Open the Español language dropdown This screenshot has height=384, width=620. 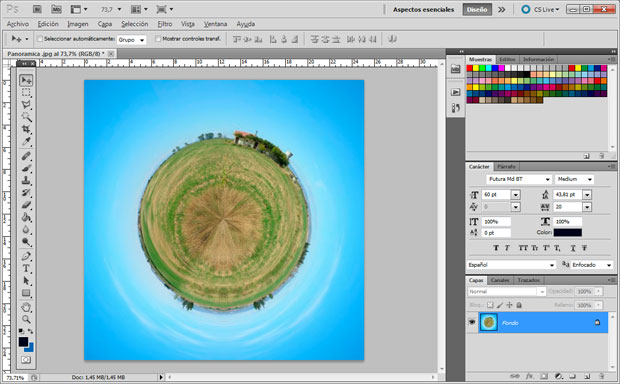(512, 265)
